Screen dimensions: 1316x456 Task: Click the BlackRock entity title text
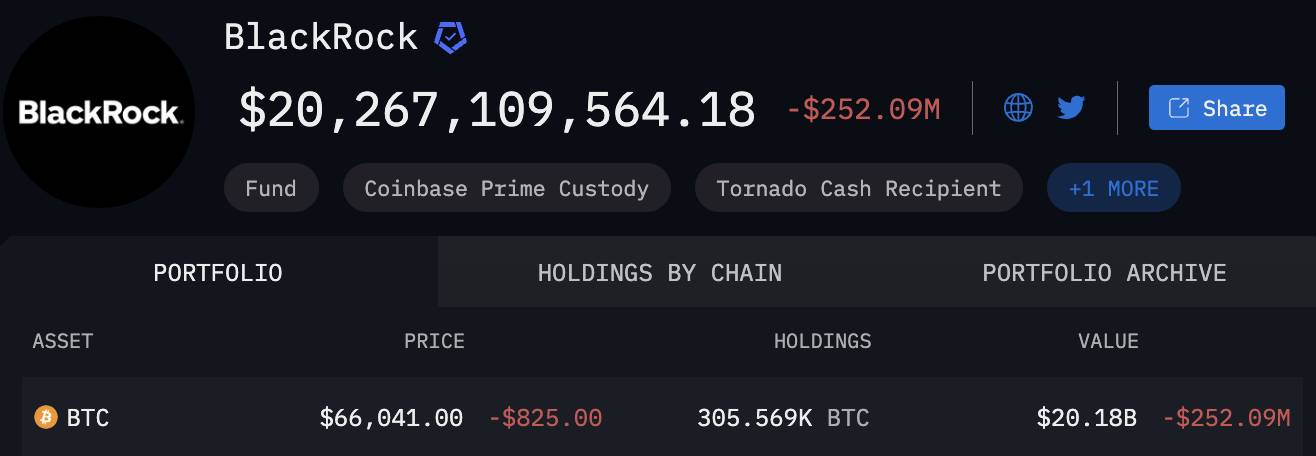coord(321,37)
